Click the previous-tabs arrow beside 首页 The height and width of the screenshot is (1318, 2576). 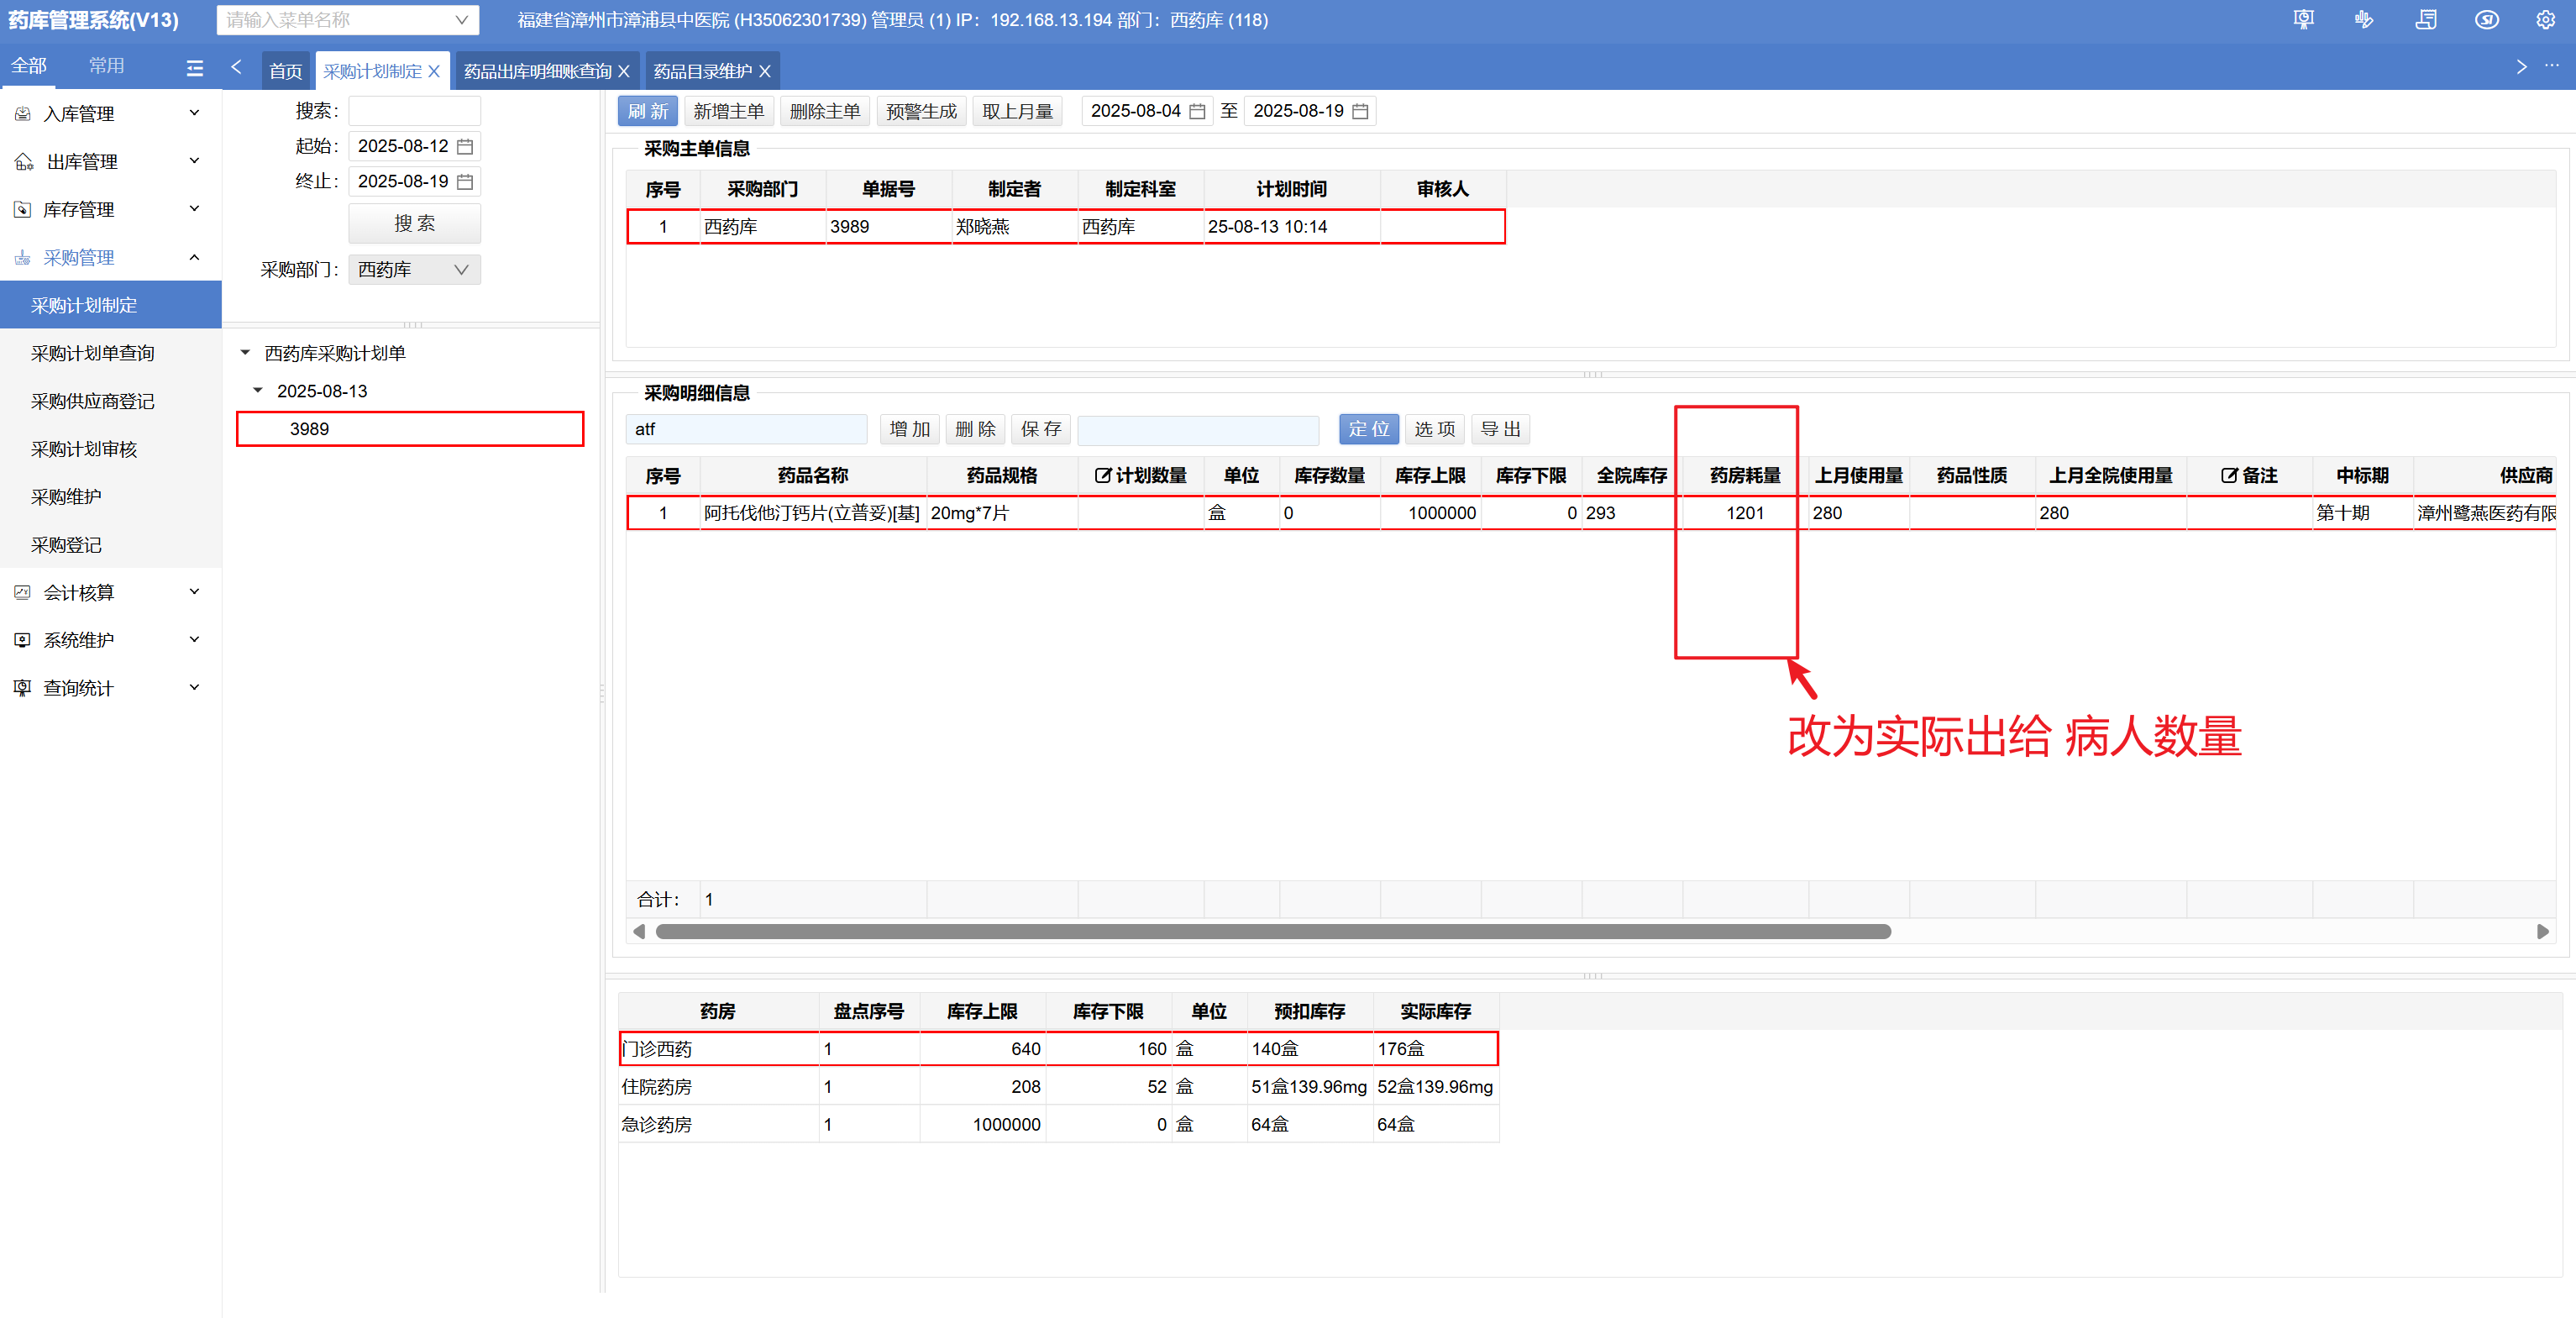pyautogui.click(x=237, y=67)
